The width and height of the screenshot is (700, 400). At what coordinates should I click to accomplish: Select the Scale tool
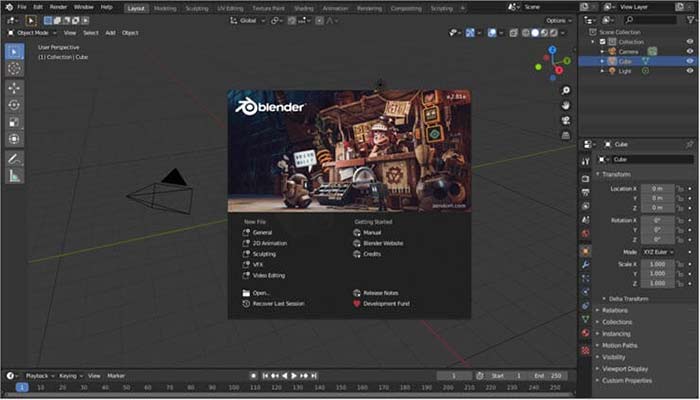(14, 122)
